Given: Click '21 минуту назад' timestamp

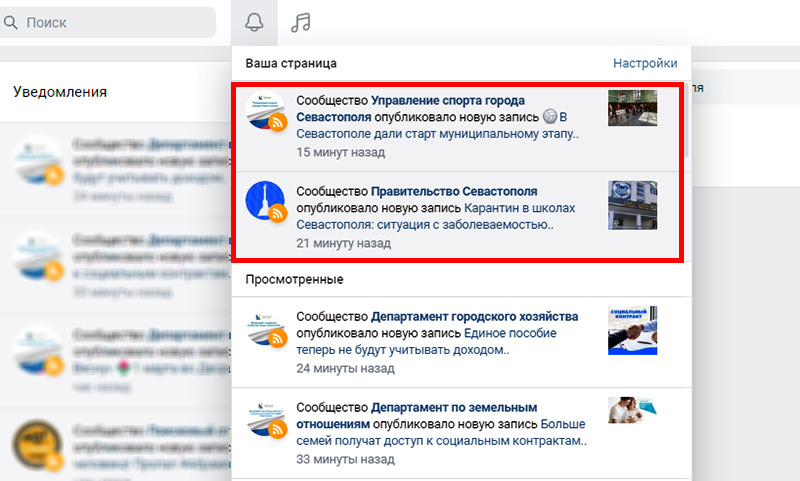Looking at the screenshot, I should 343,243.
